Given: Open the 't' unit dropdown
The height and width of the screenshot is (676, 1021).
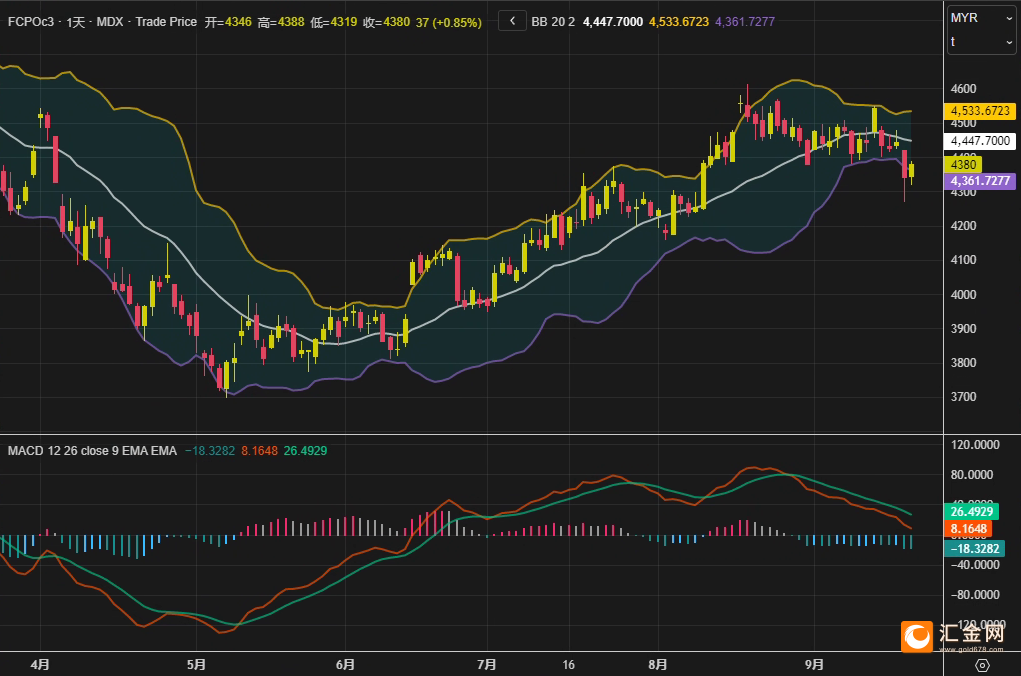Looking at the screenshot, I should (981, 42).
